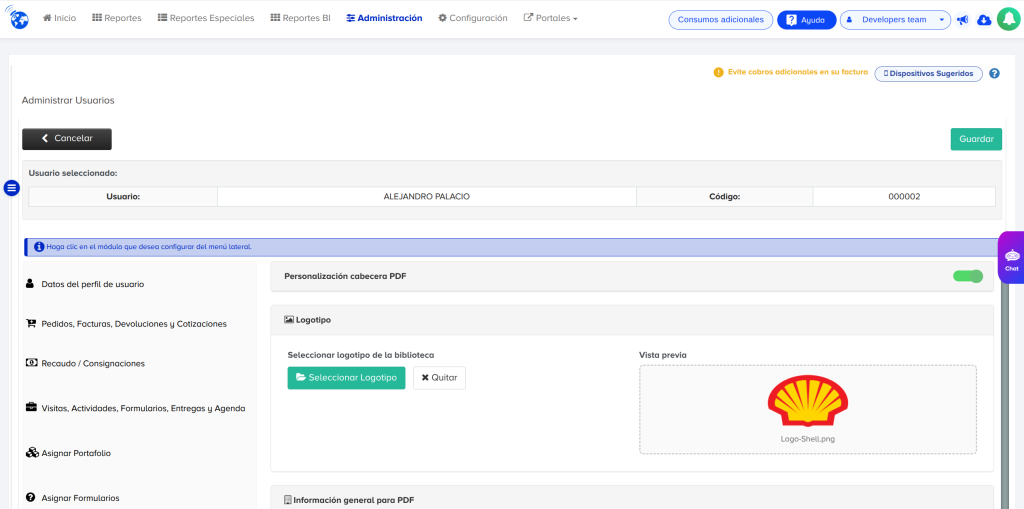Click the Información general para PDF header
This screenshot has width=1024, height=509.
[632, 500]
